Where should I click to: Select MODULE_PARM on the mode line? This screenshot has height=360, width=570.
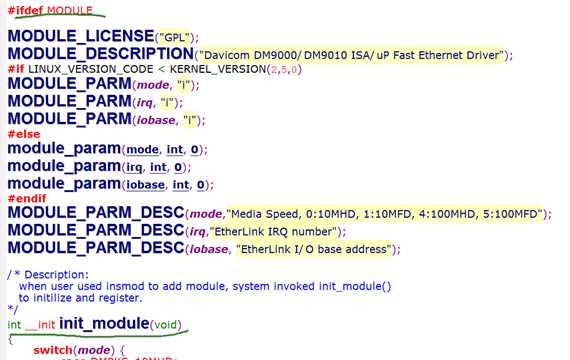(70, 83)
